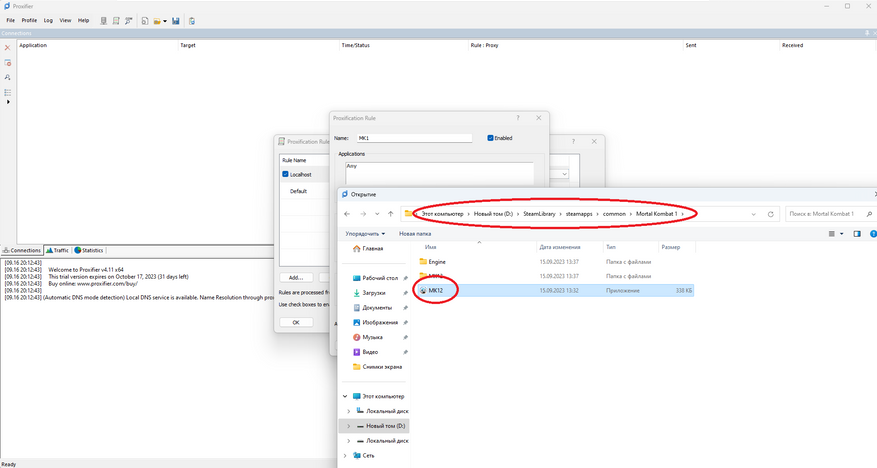Click the rule Name input field
This screenshot has width=877, height=468.
(414, 138)
